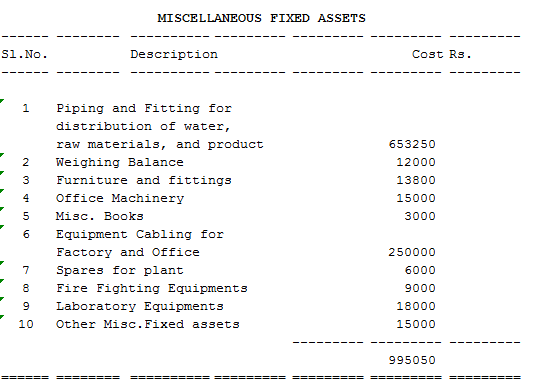This screenshot has height=383, width=533.
Task: Select the Other Misc.Fixed assets cell
Action: click(x=148, y=325)
